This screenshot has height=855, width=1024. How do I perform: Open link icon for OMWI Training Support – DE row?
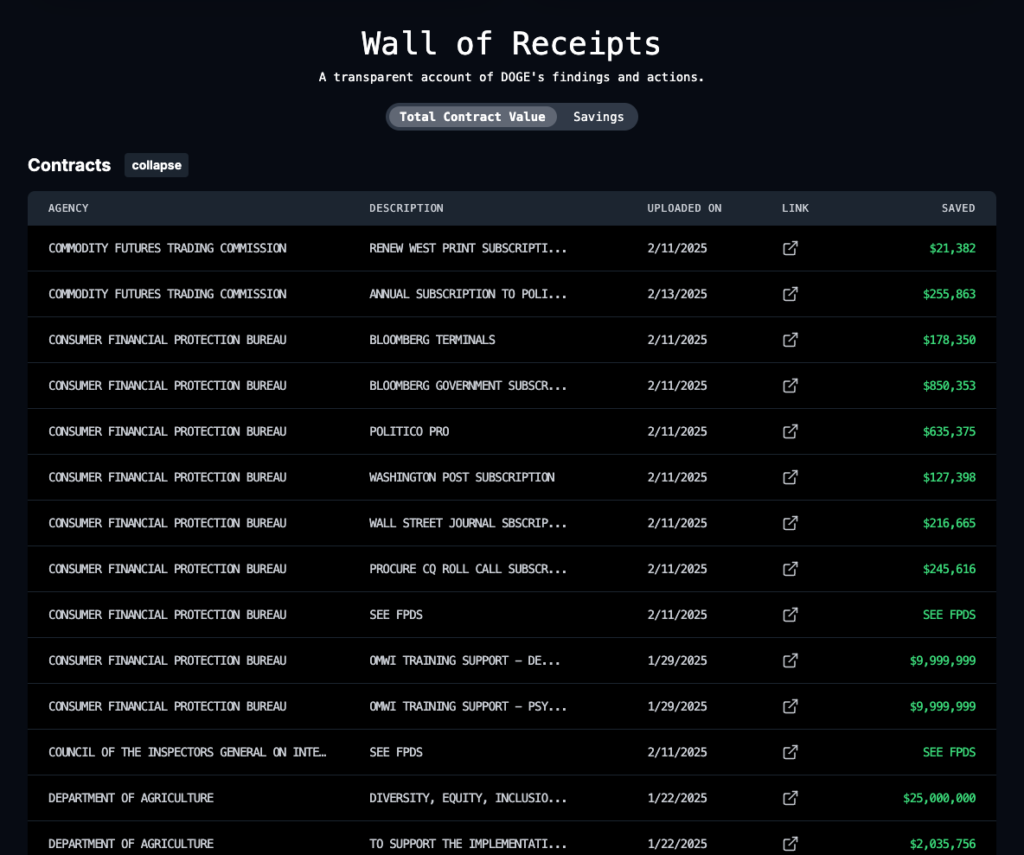(x=790, y=660)
